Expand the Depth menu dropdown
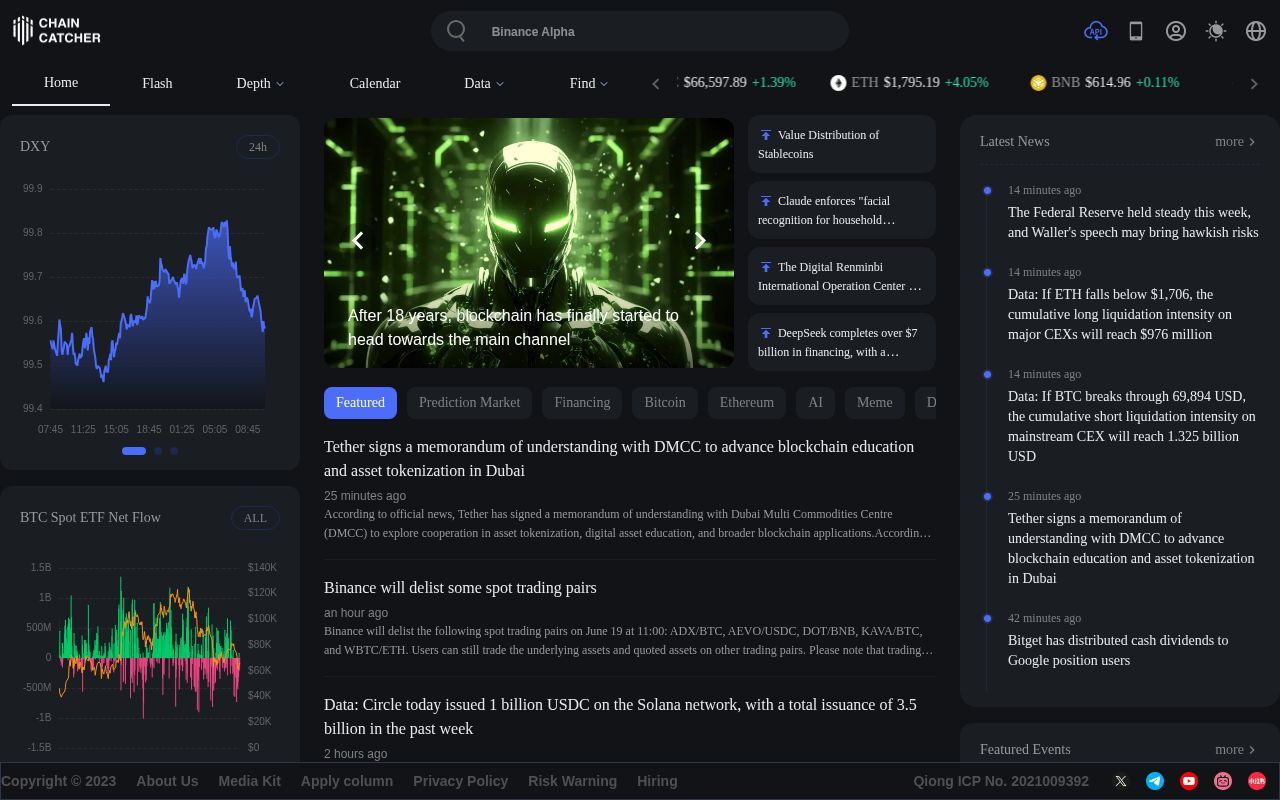 pyautogui.click(x=260, y=83)
